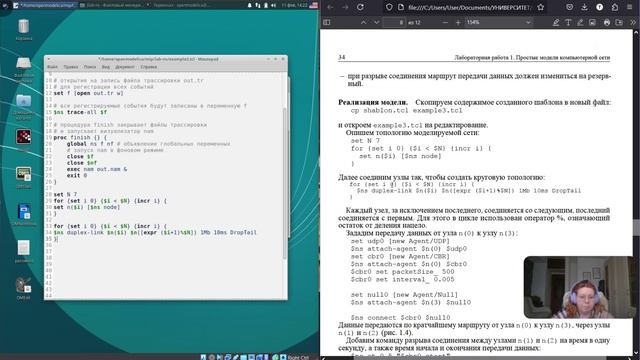Select PDF add text tool
Image resolution: width=640 pixels, height=360 pixels.
tap(568, 22)
